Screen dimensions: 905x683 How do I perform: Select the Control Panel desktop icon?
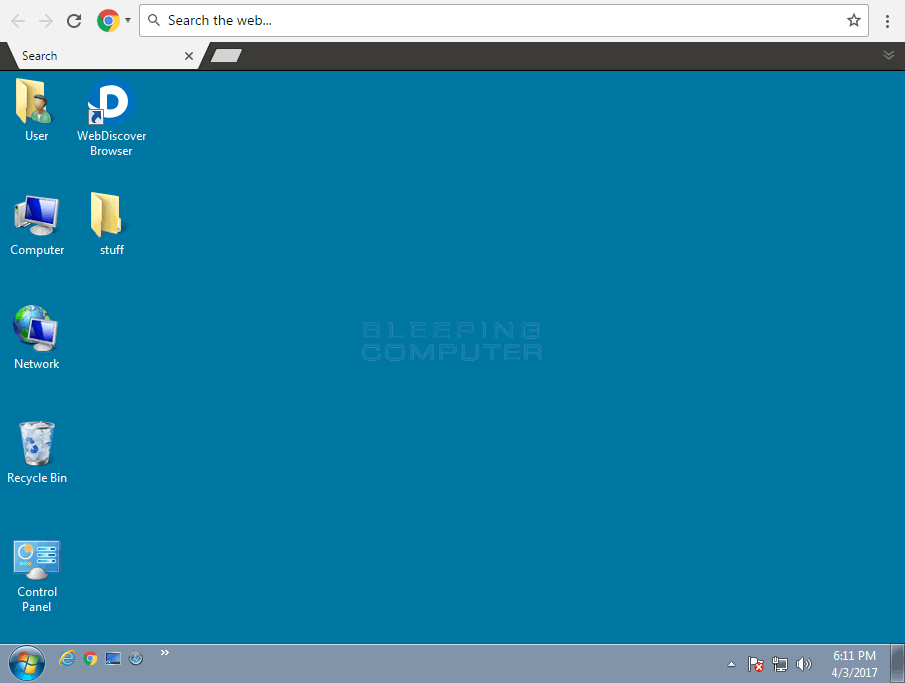tap(36, 576)
